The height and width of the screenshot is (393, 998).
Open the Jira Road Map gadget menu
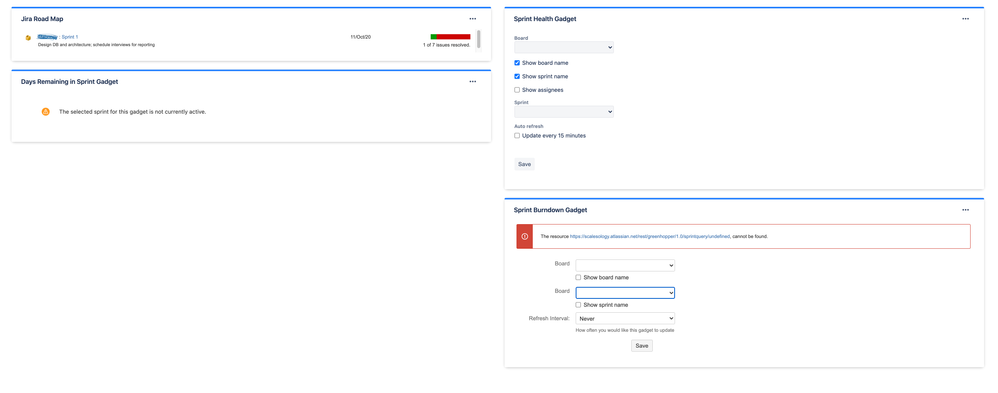(x=472, y=19)
